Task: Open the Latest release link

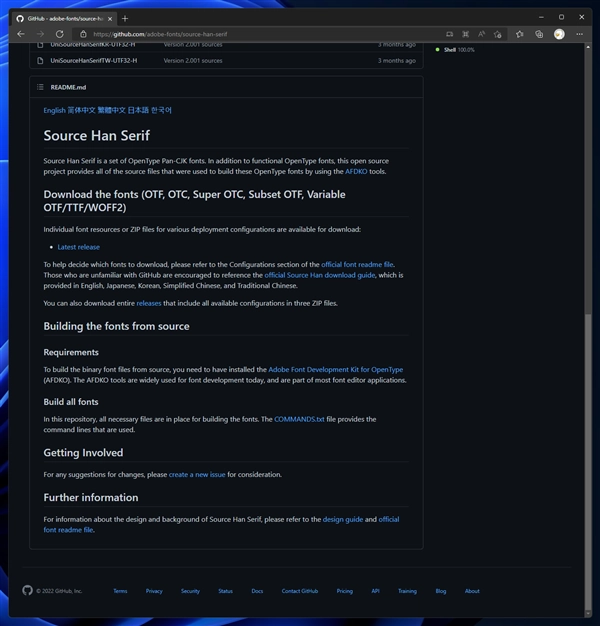Action: pyautogui.click(x=79, y=247)
